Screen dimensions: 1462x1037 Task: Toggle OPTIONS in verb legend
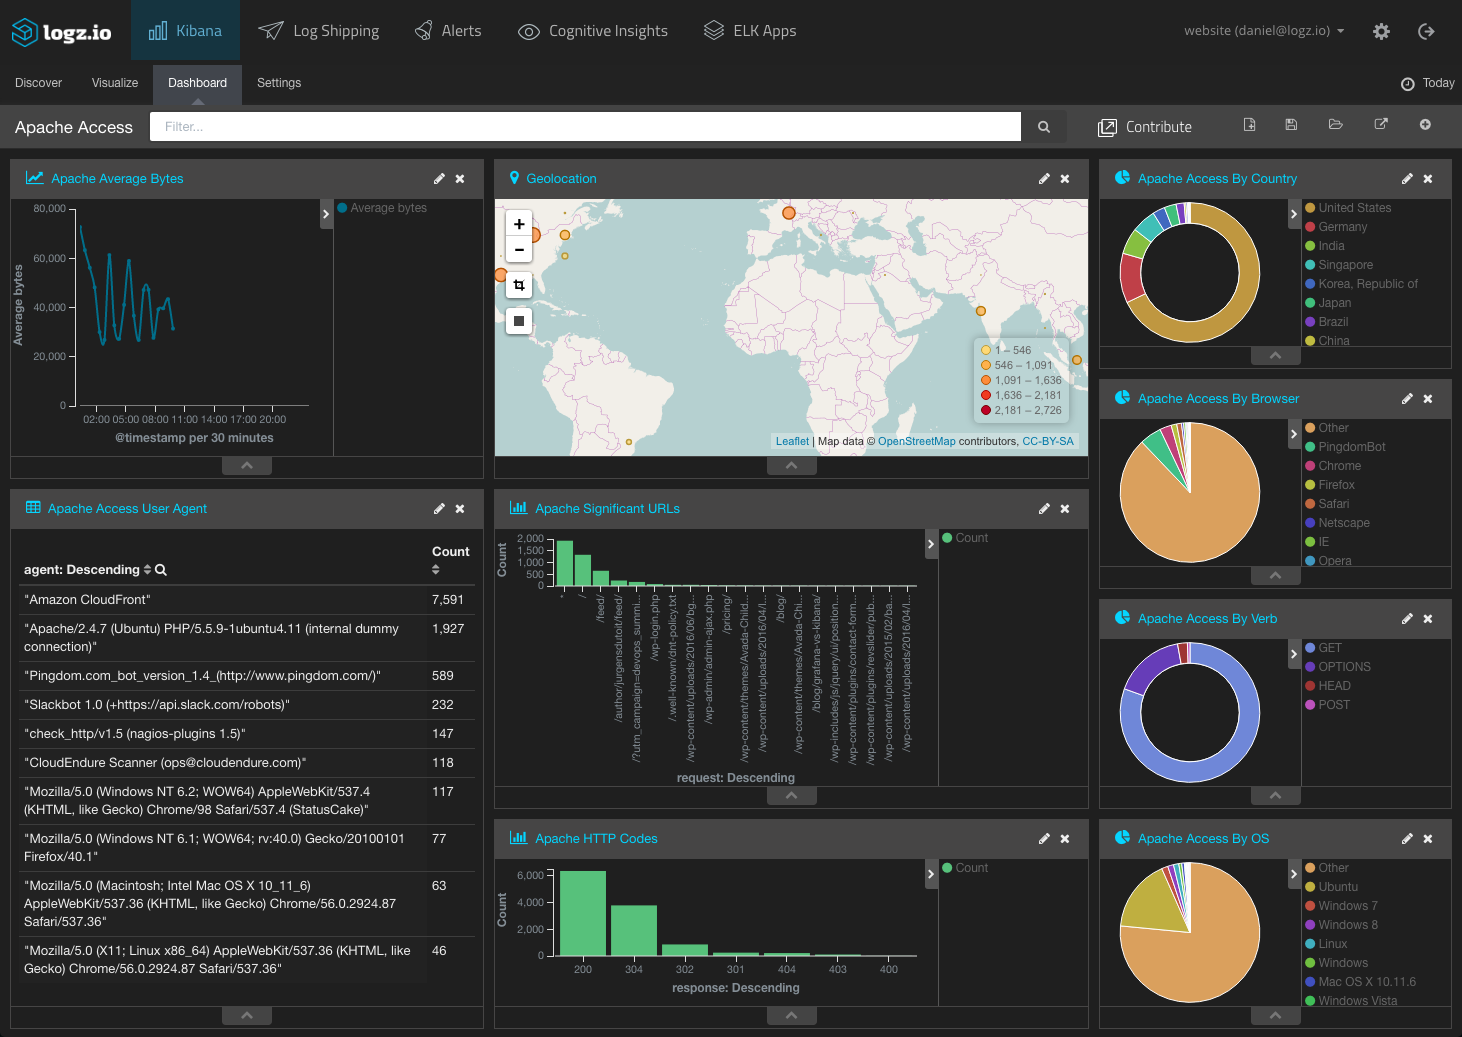click(1338, 667)
